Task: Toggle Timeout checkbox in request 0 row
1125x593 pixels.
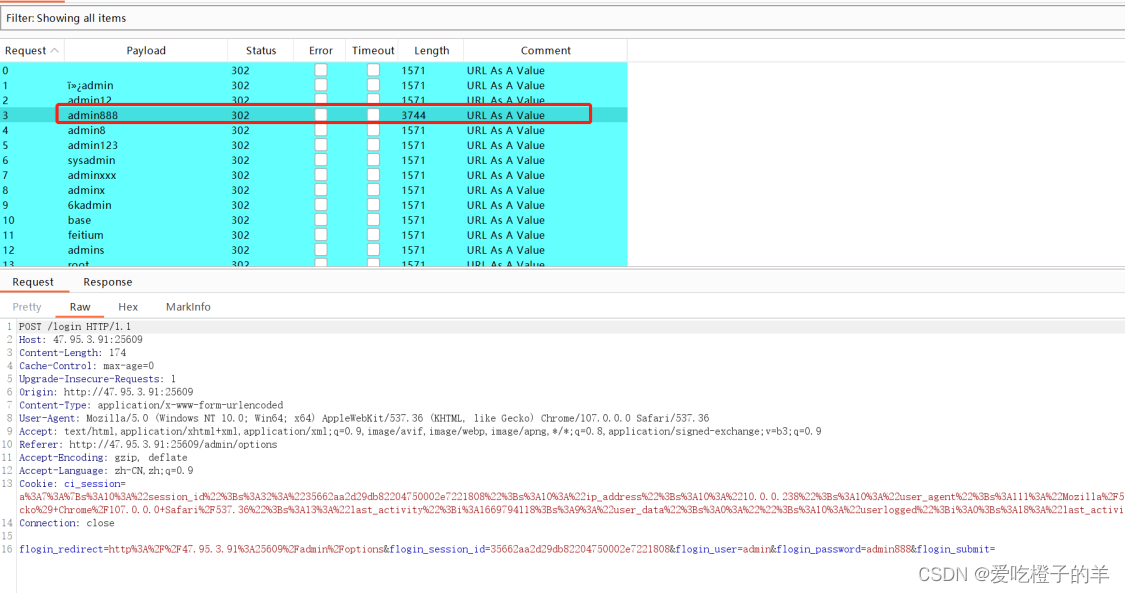Action: 373,70
